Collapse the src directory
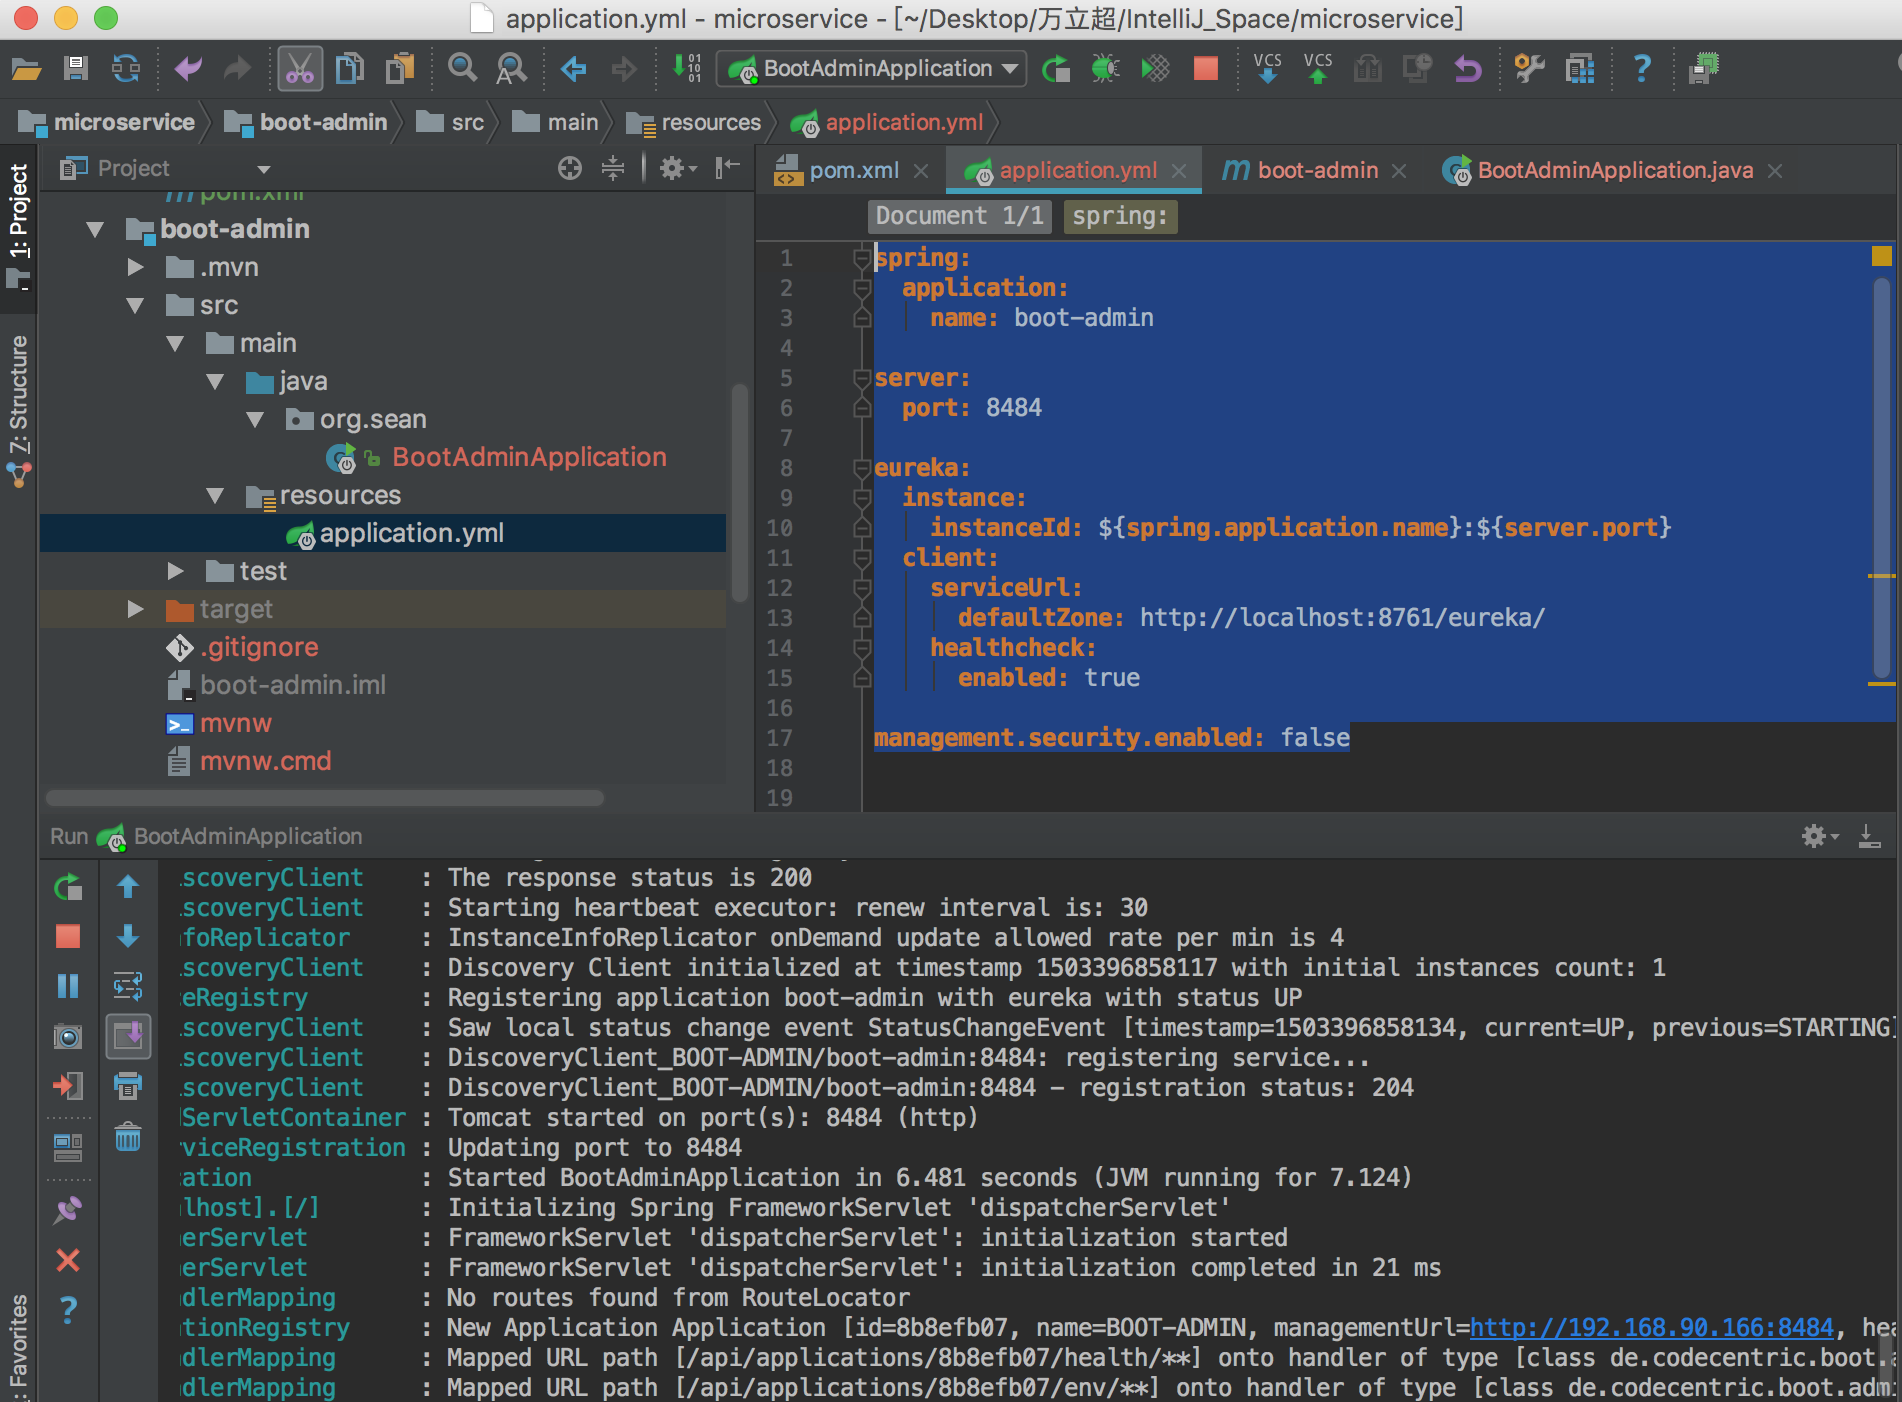Image resolution: width=1902 pixels, height=1402 pixels. 135,305
